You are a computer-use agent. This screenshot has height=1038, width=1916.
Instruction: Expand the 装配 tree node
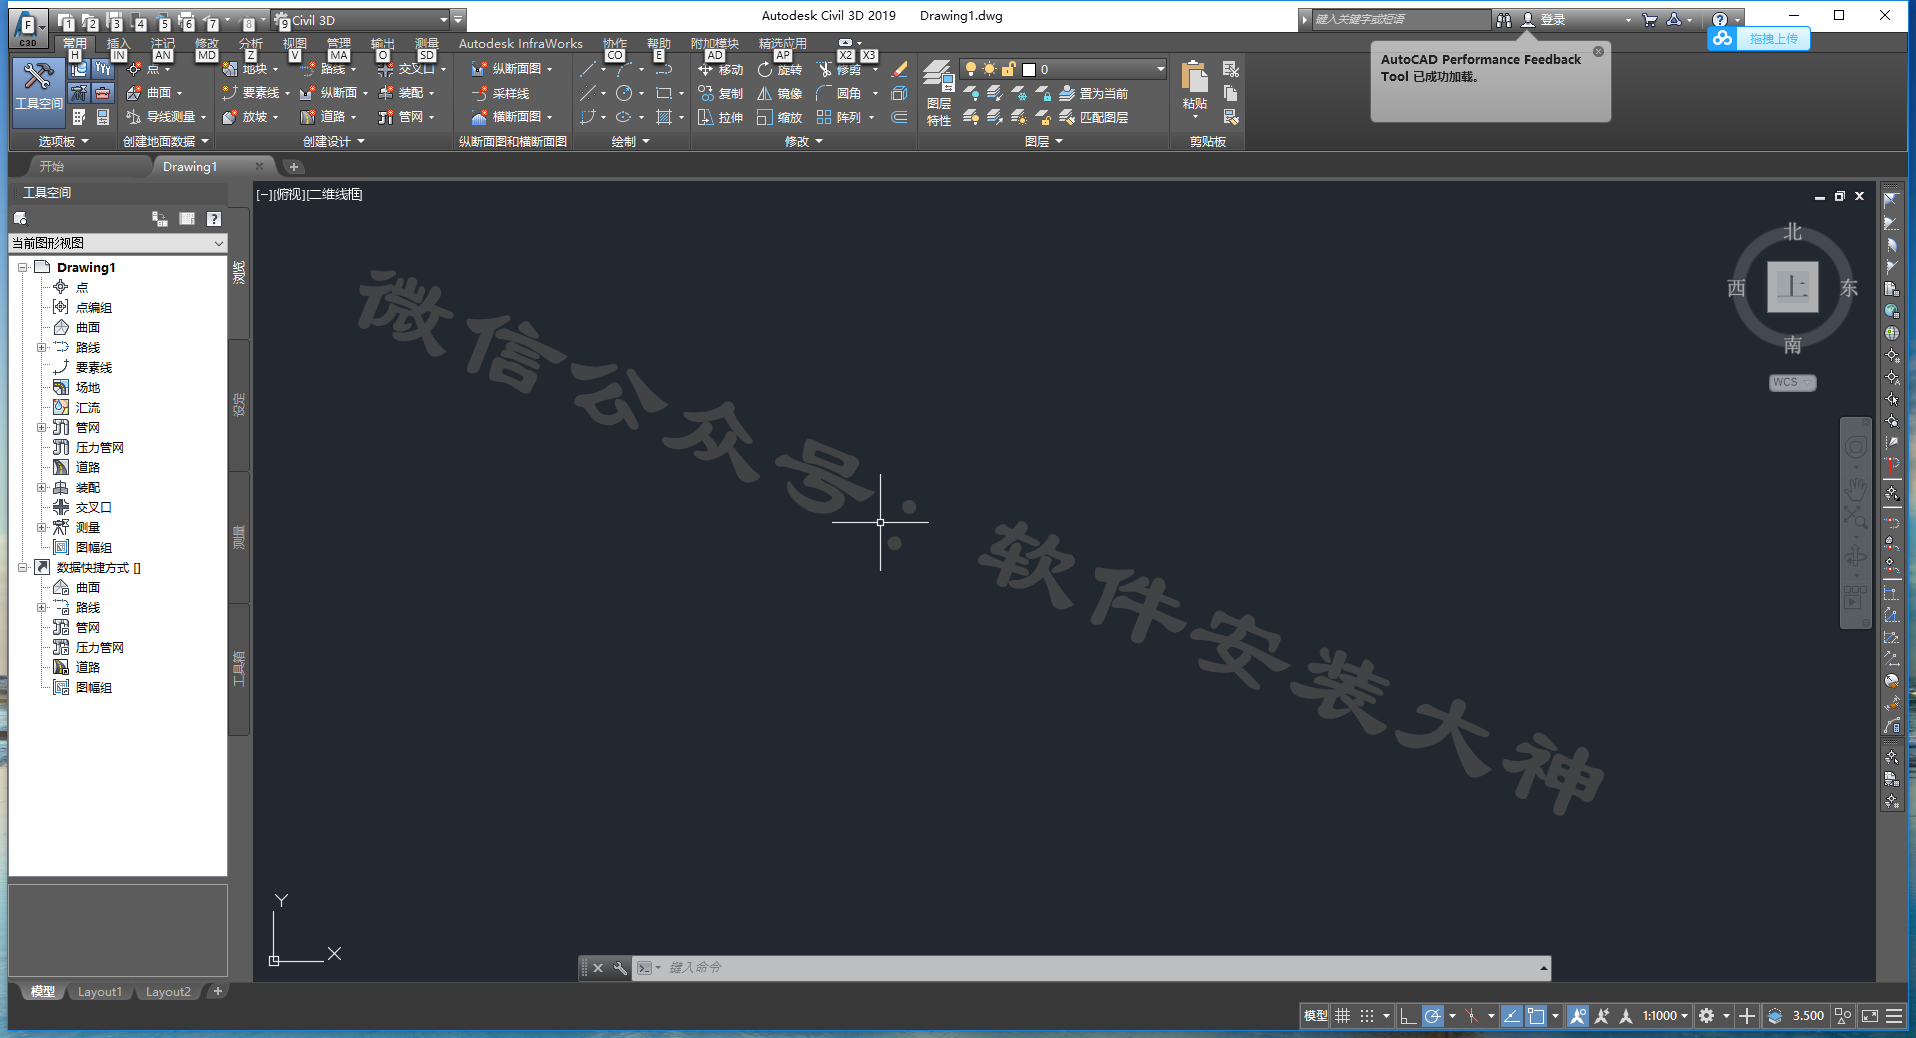pyautogui.click(x=42, y=487)
